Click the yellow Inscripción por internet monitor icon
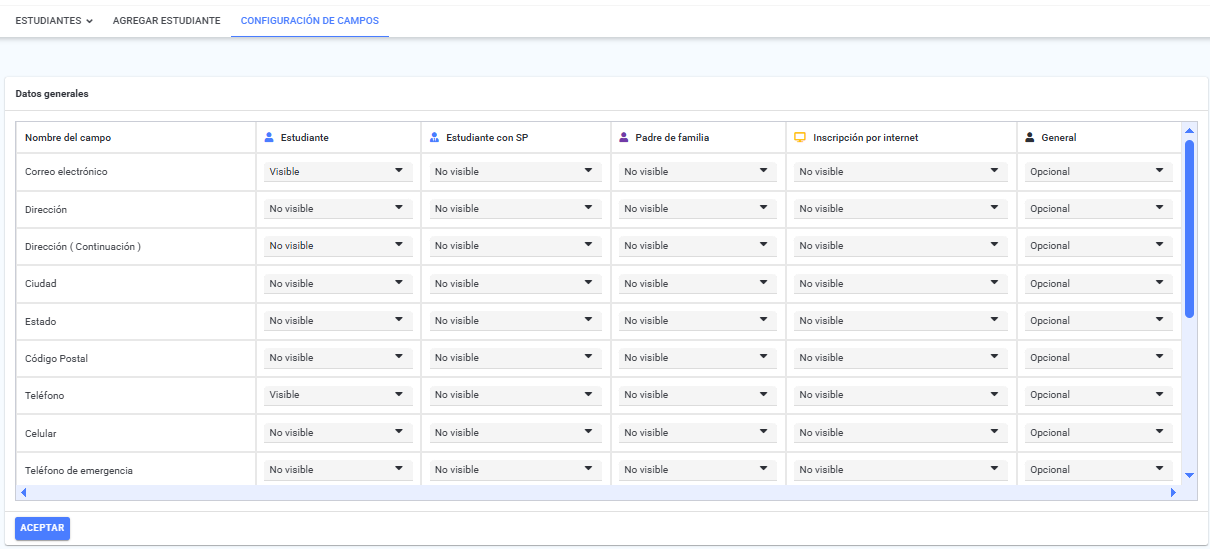This screenshot has height=549, width=1210. tap(800, 138)
